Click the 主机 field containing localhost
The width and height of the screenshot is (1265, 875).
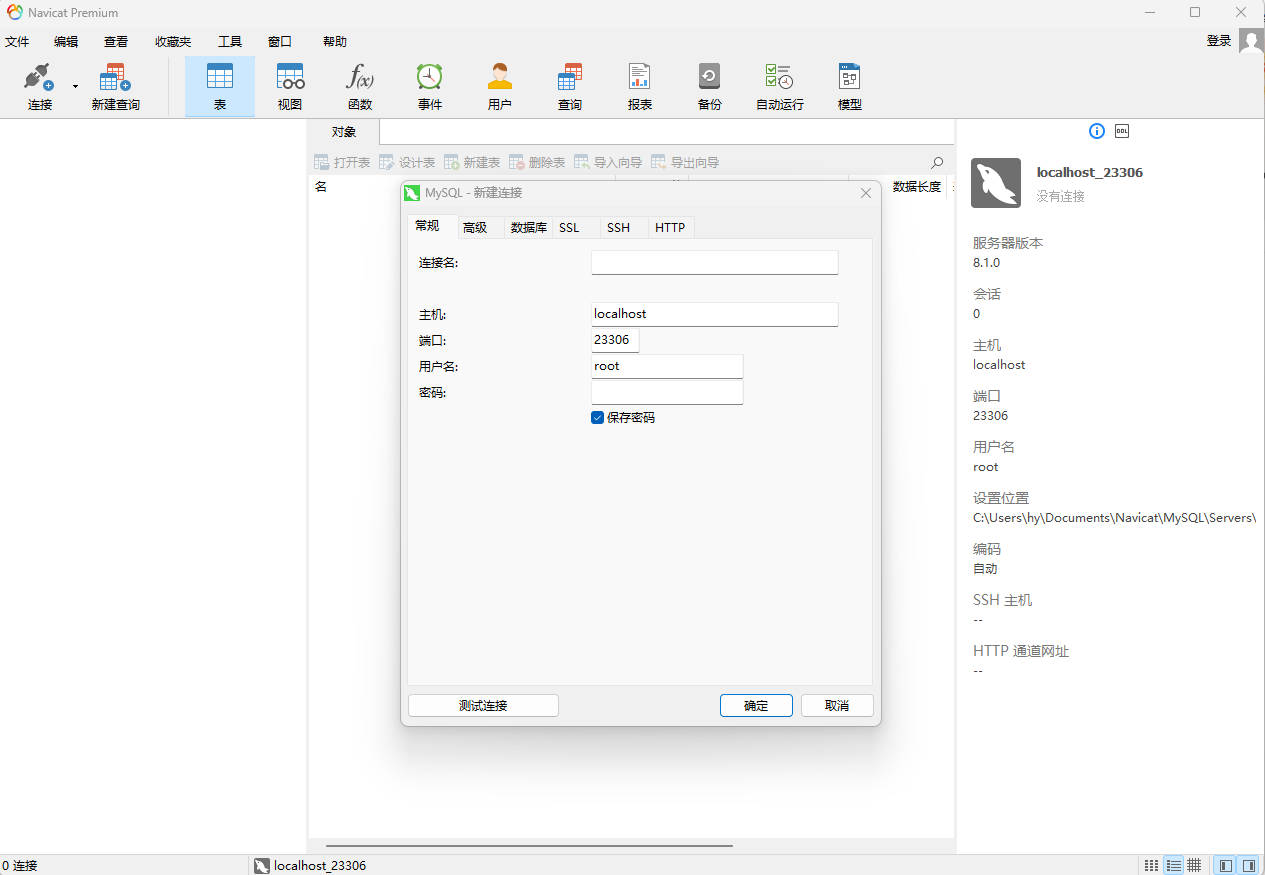click(714, 314)
